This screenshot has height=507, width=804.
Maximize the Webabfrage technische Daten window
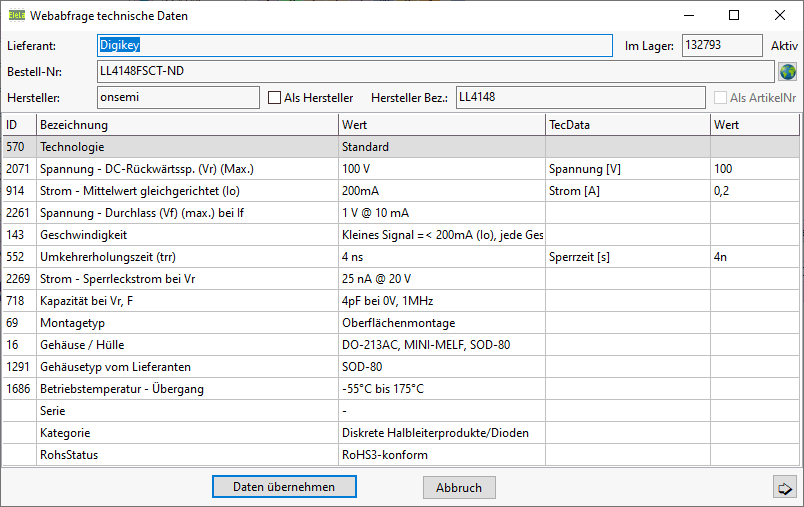pos(734,16)
